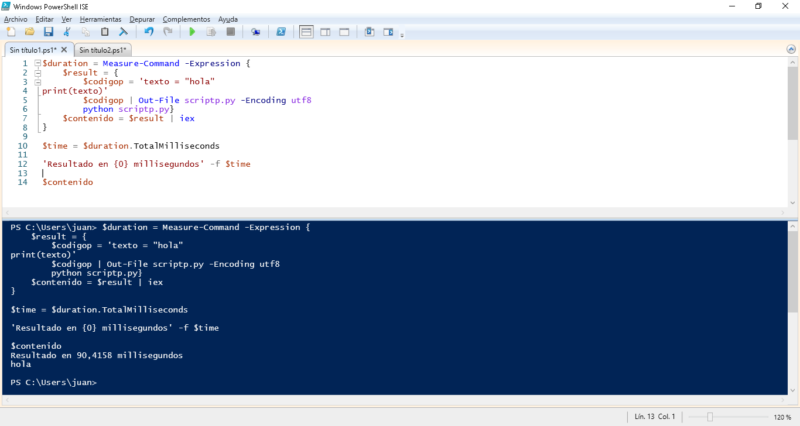Open the Depurar menu
The image size is (800, 426).
tap(143, 19)
